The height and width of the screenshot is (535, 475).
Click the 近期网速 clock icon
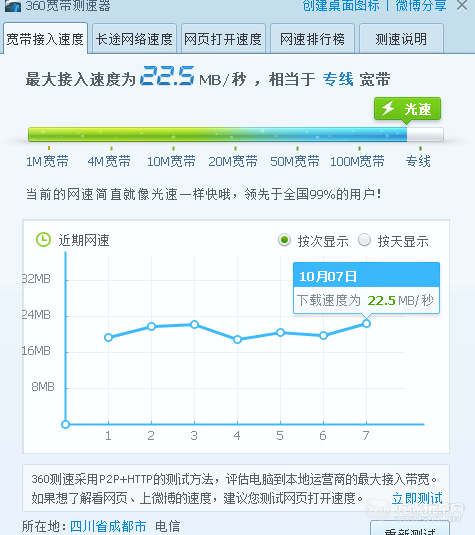click(43, 240)
